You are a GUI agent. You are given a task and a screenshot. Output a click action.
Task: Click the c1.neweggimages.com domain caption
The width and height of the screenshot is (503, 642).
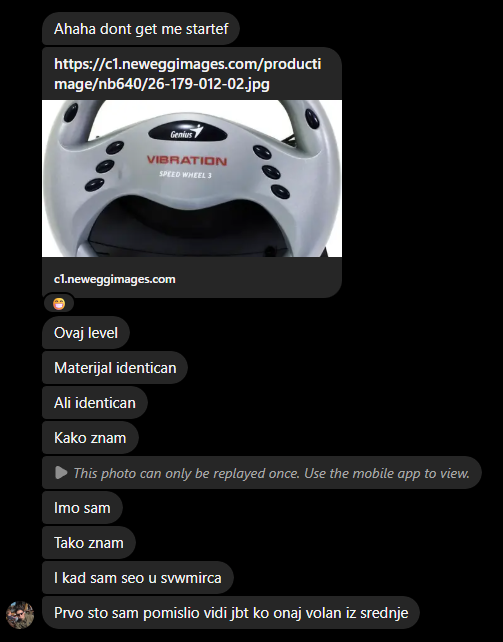click(115, 279)
